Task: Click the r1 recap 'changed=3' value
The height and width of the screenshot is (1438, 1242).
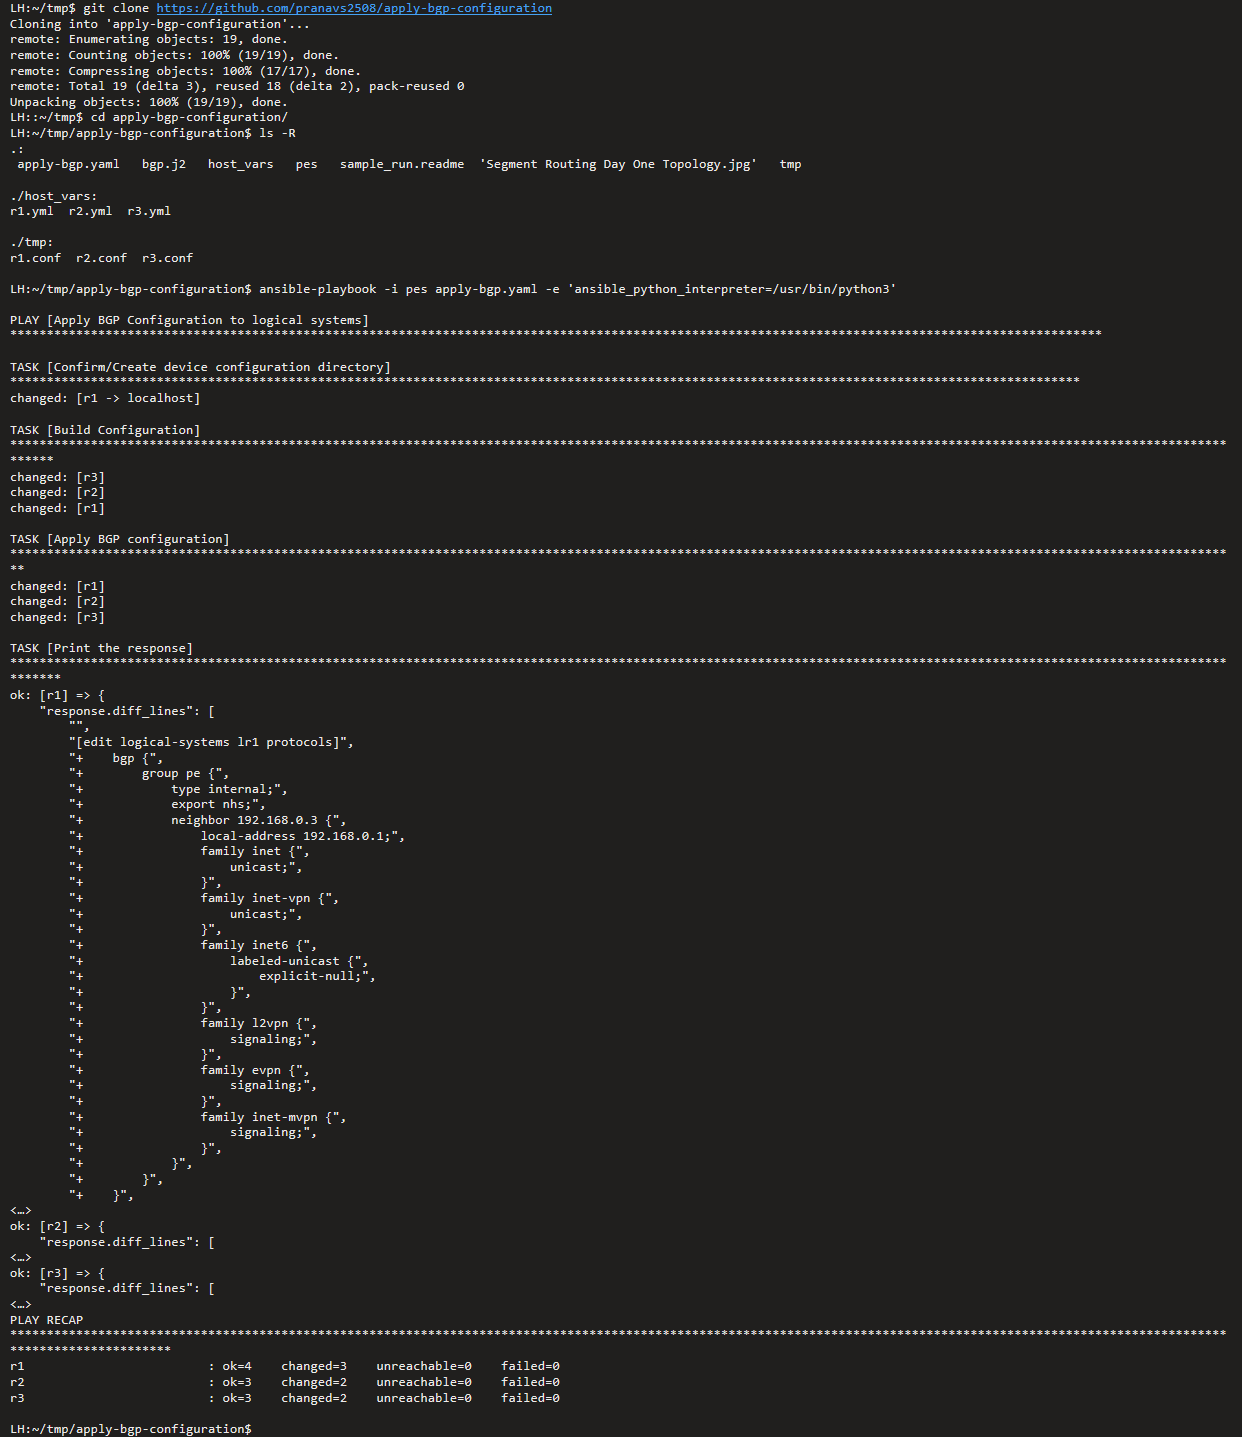Action: [314, 1366]
